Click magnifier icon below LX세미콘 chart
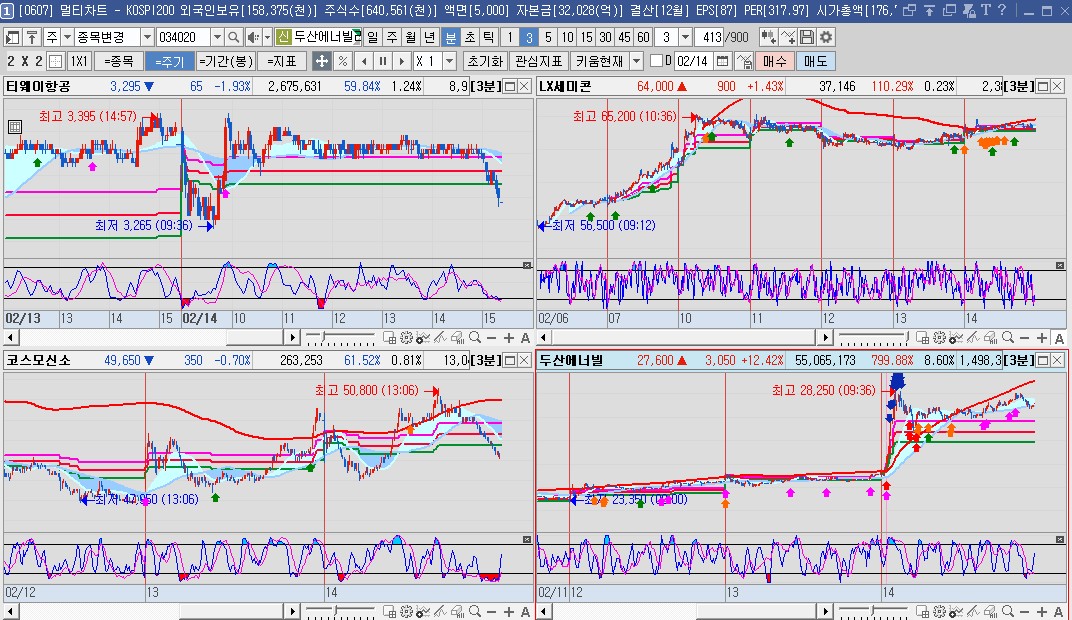This screenshot has height=620, width=1072. tap(1007, 338)
